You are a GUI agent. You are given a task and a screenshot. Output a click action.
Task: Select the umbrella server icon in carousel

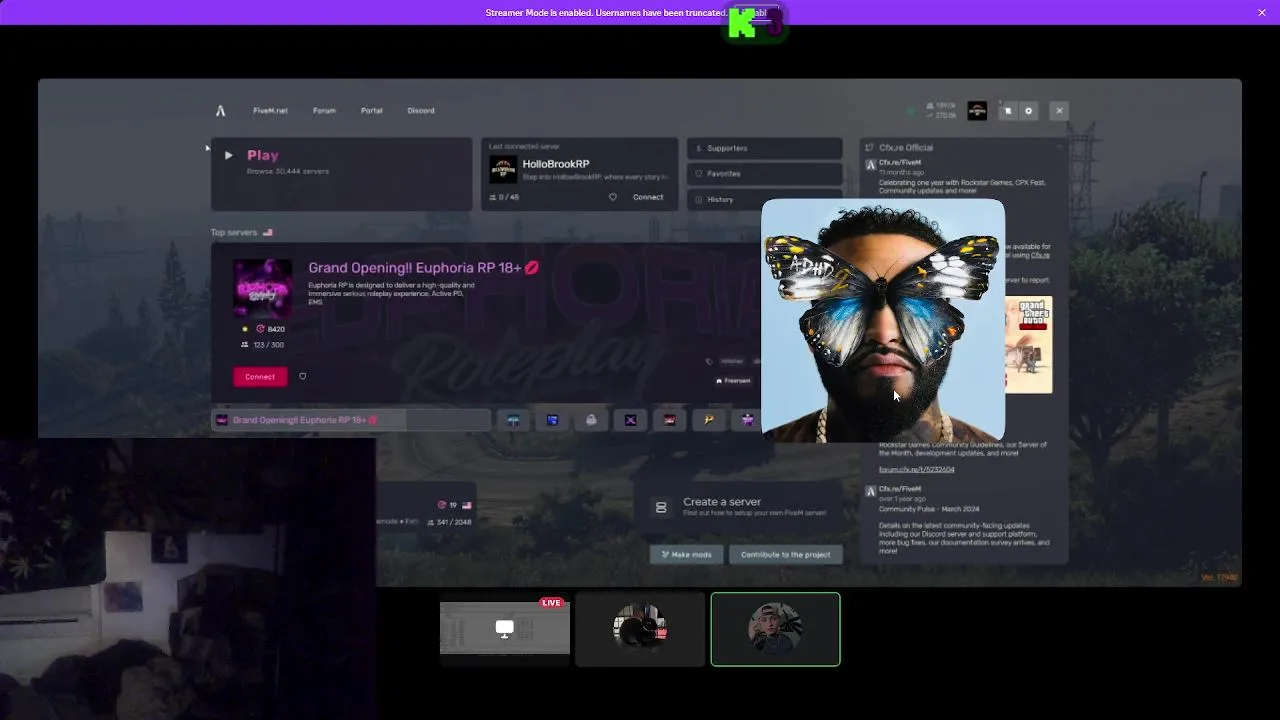[513, 420]
